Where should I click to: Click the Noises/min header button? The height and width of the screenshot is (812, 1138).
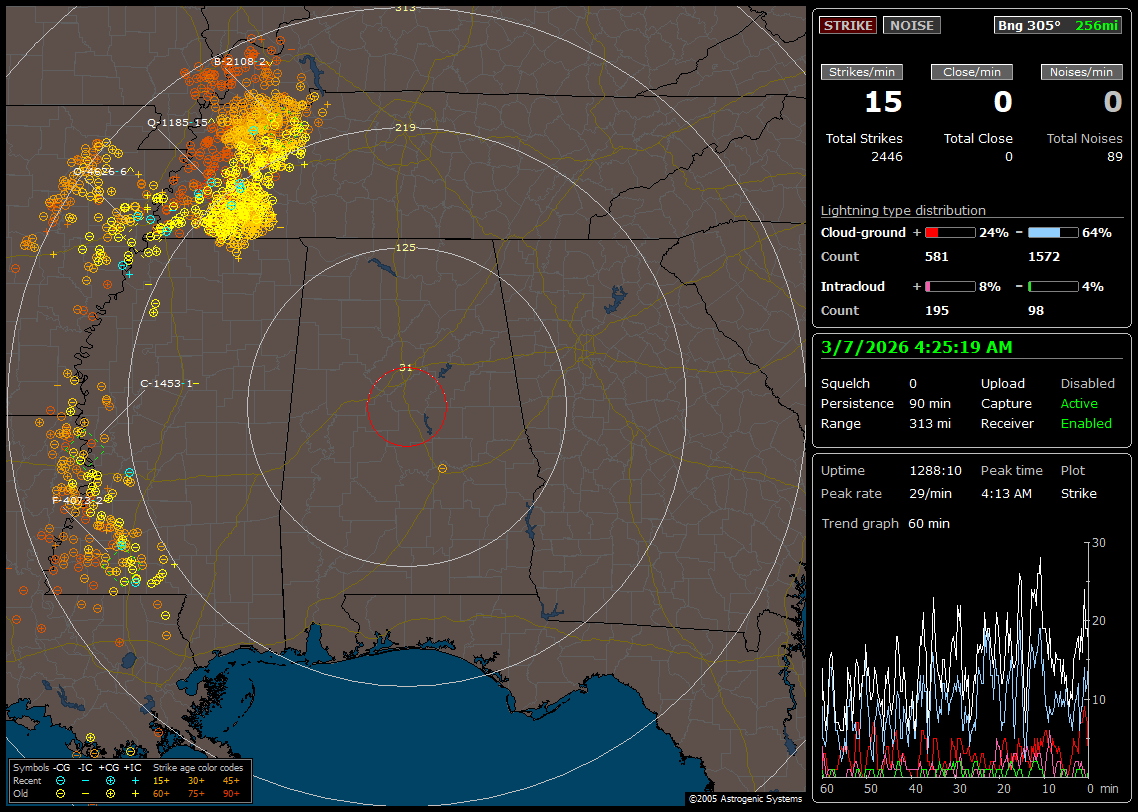click(1082, 72)
